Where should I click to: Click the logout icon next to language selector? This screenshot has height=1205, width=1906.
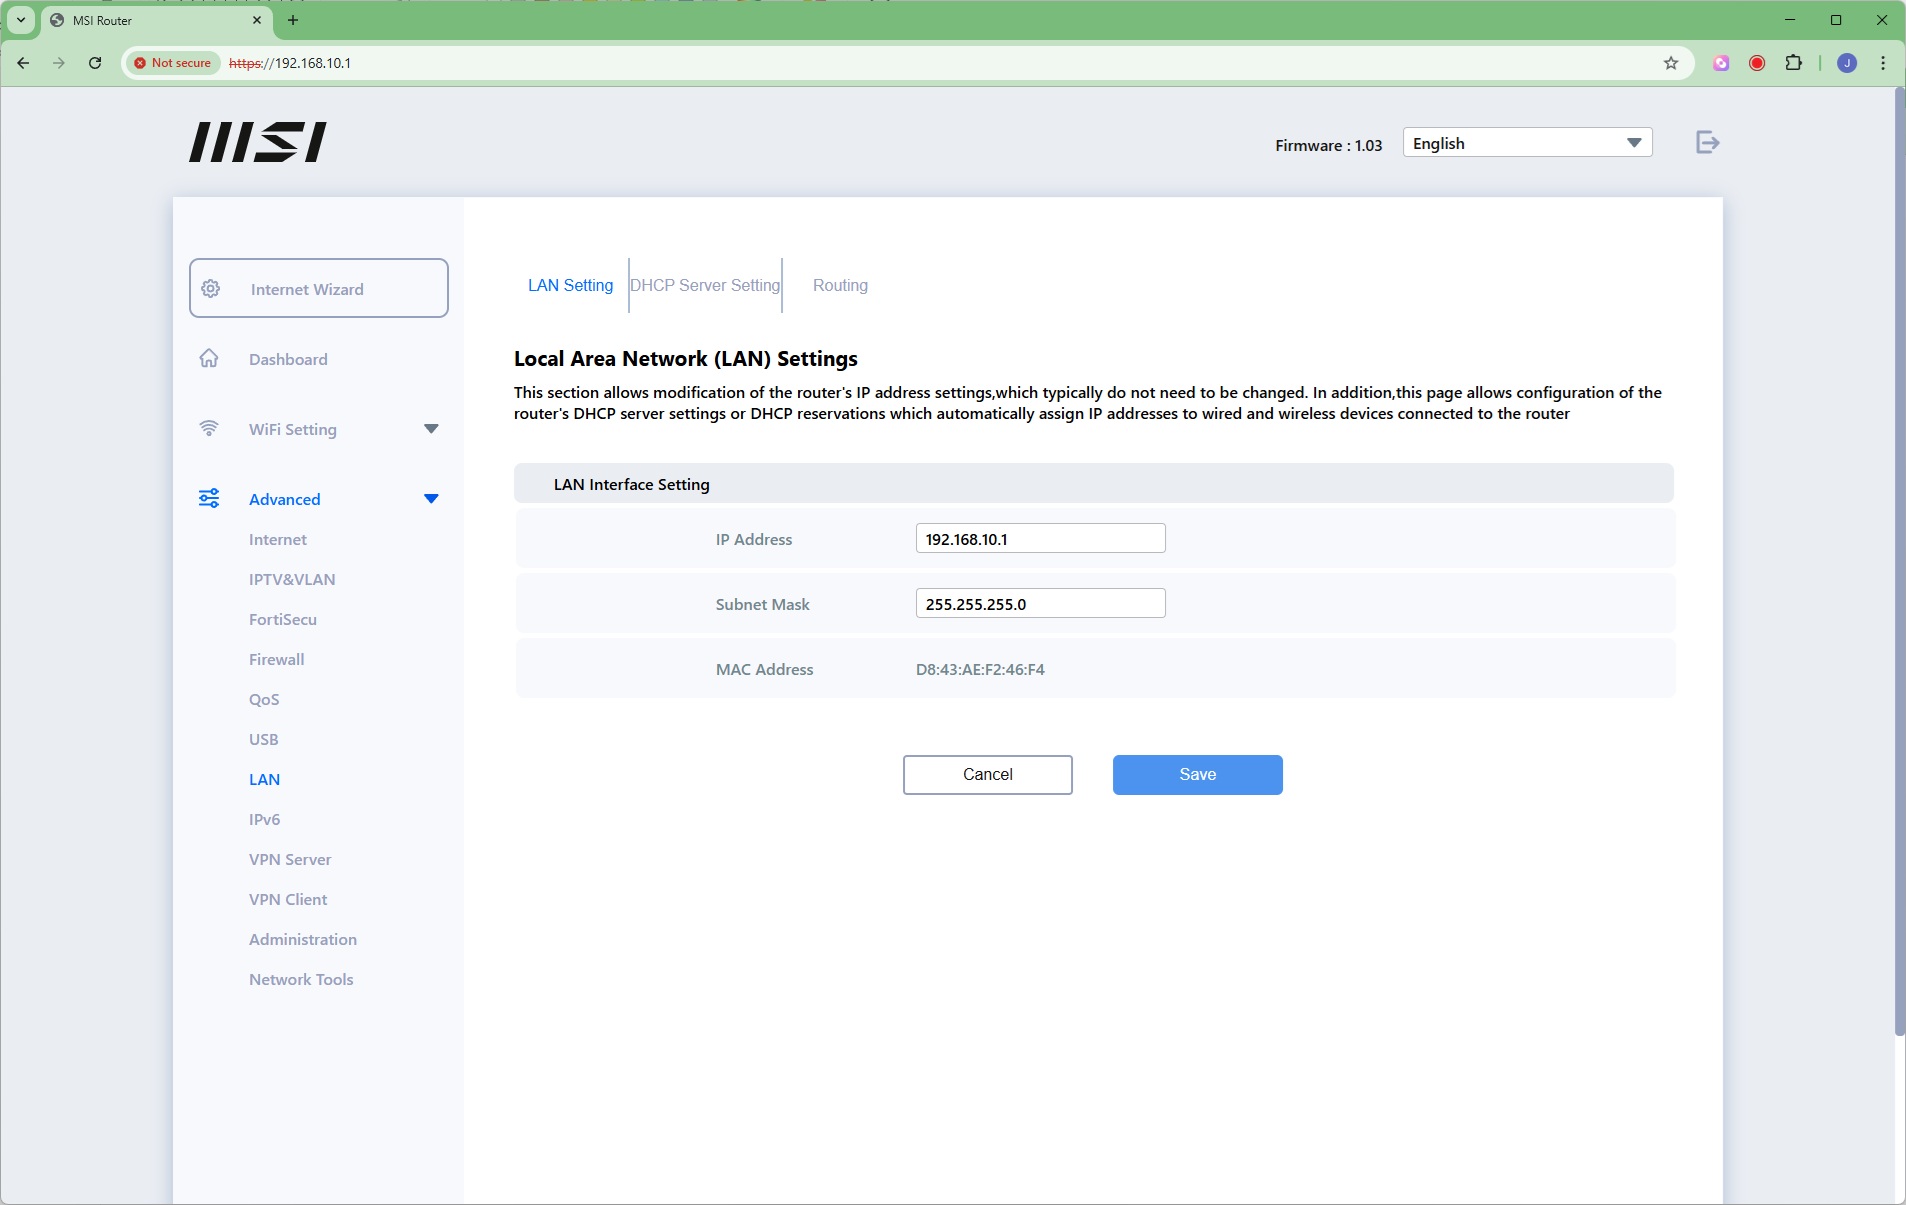[x=1707, y=143]
